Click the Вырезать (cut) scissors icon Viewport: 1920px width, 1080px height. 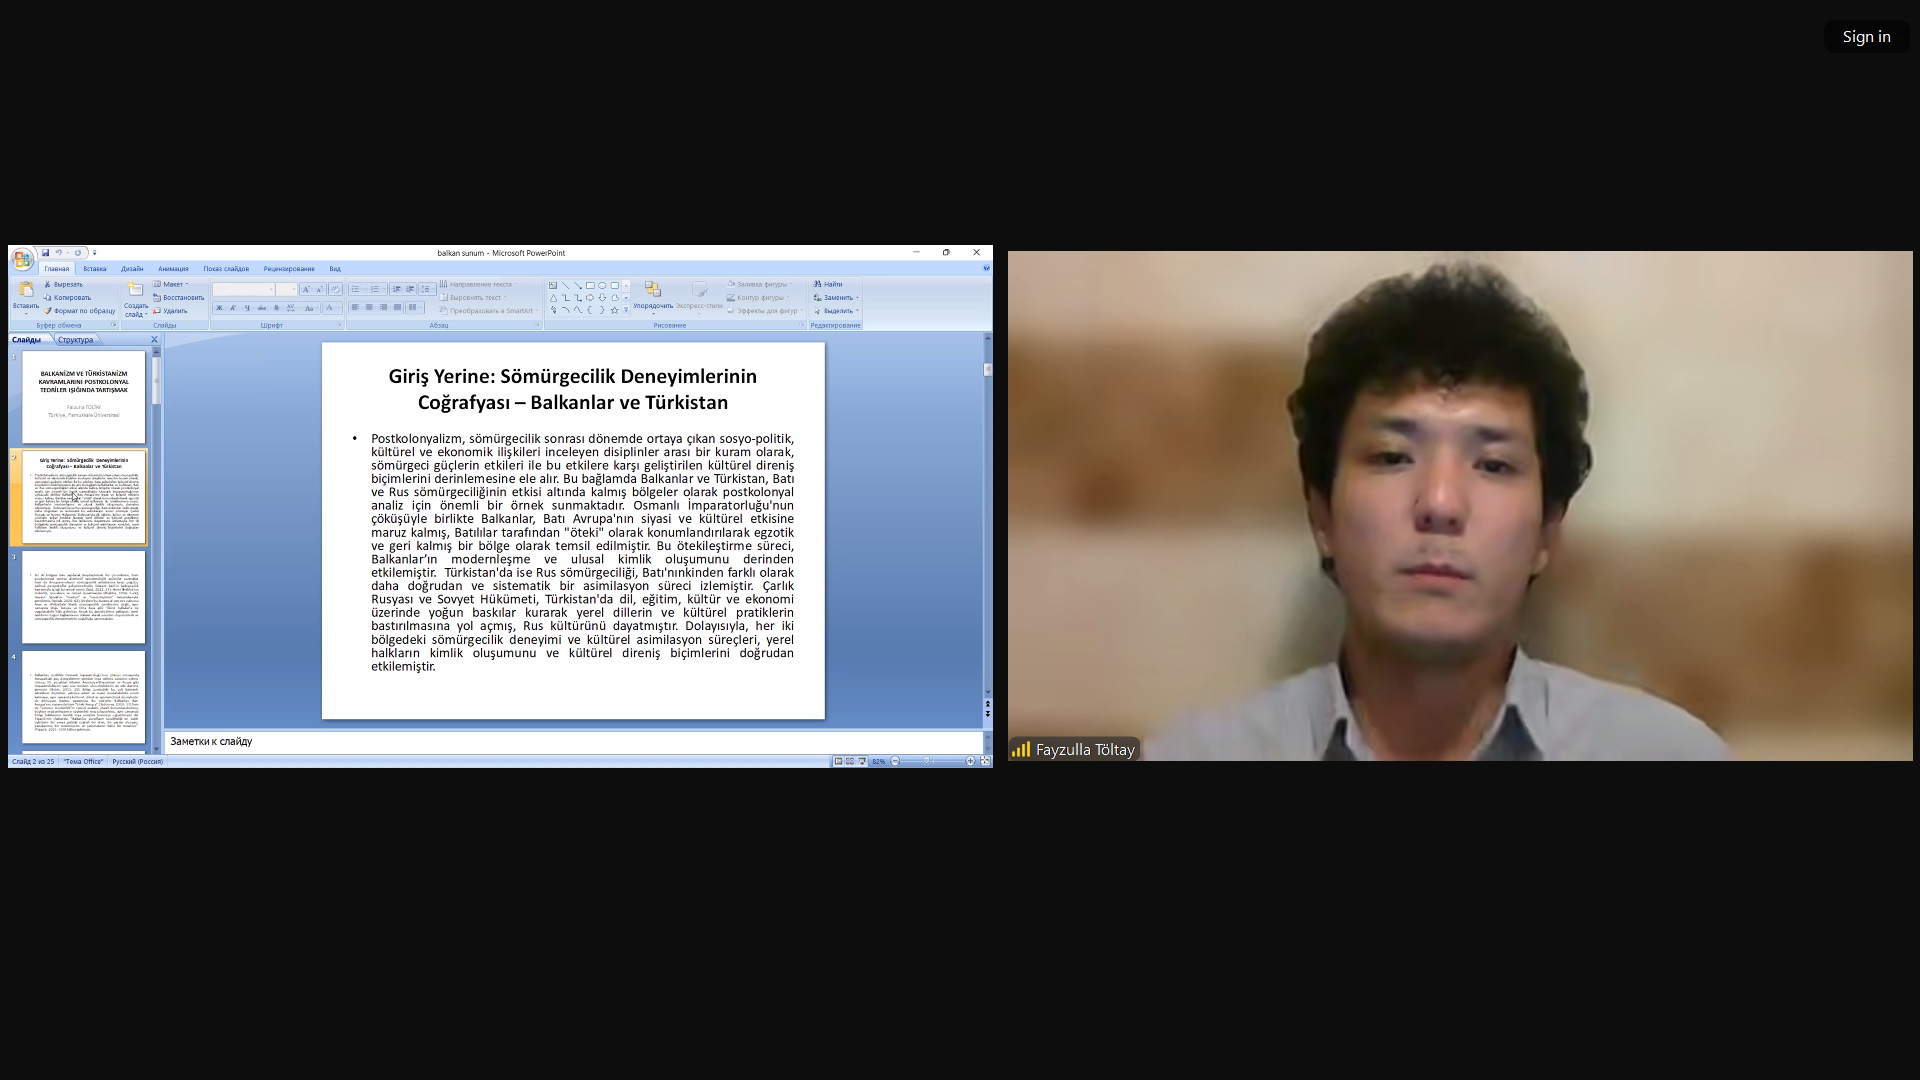click(x=47, y=285)
